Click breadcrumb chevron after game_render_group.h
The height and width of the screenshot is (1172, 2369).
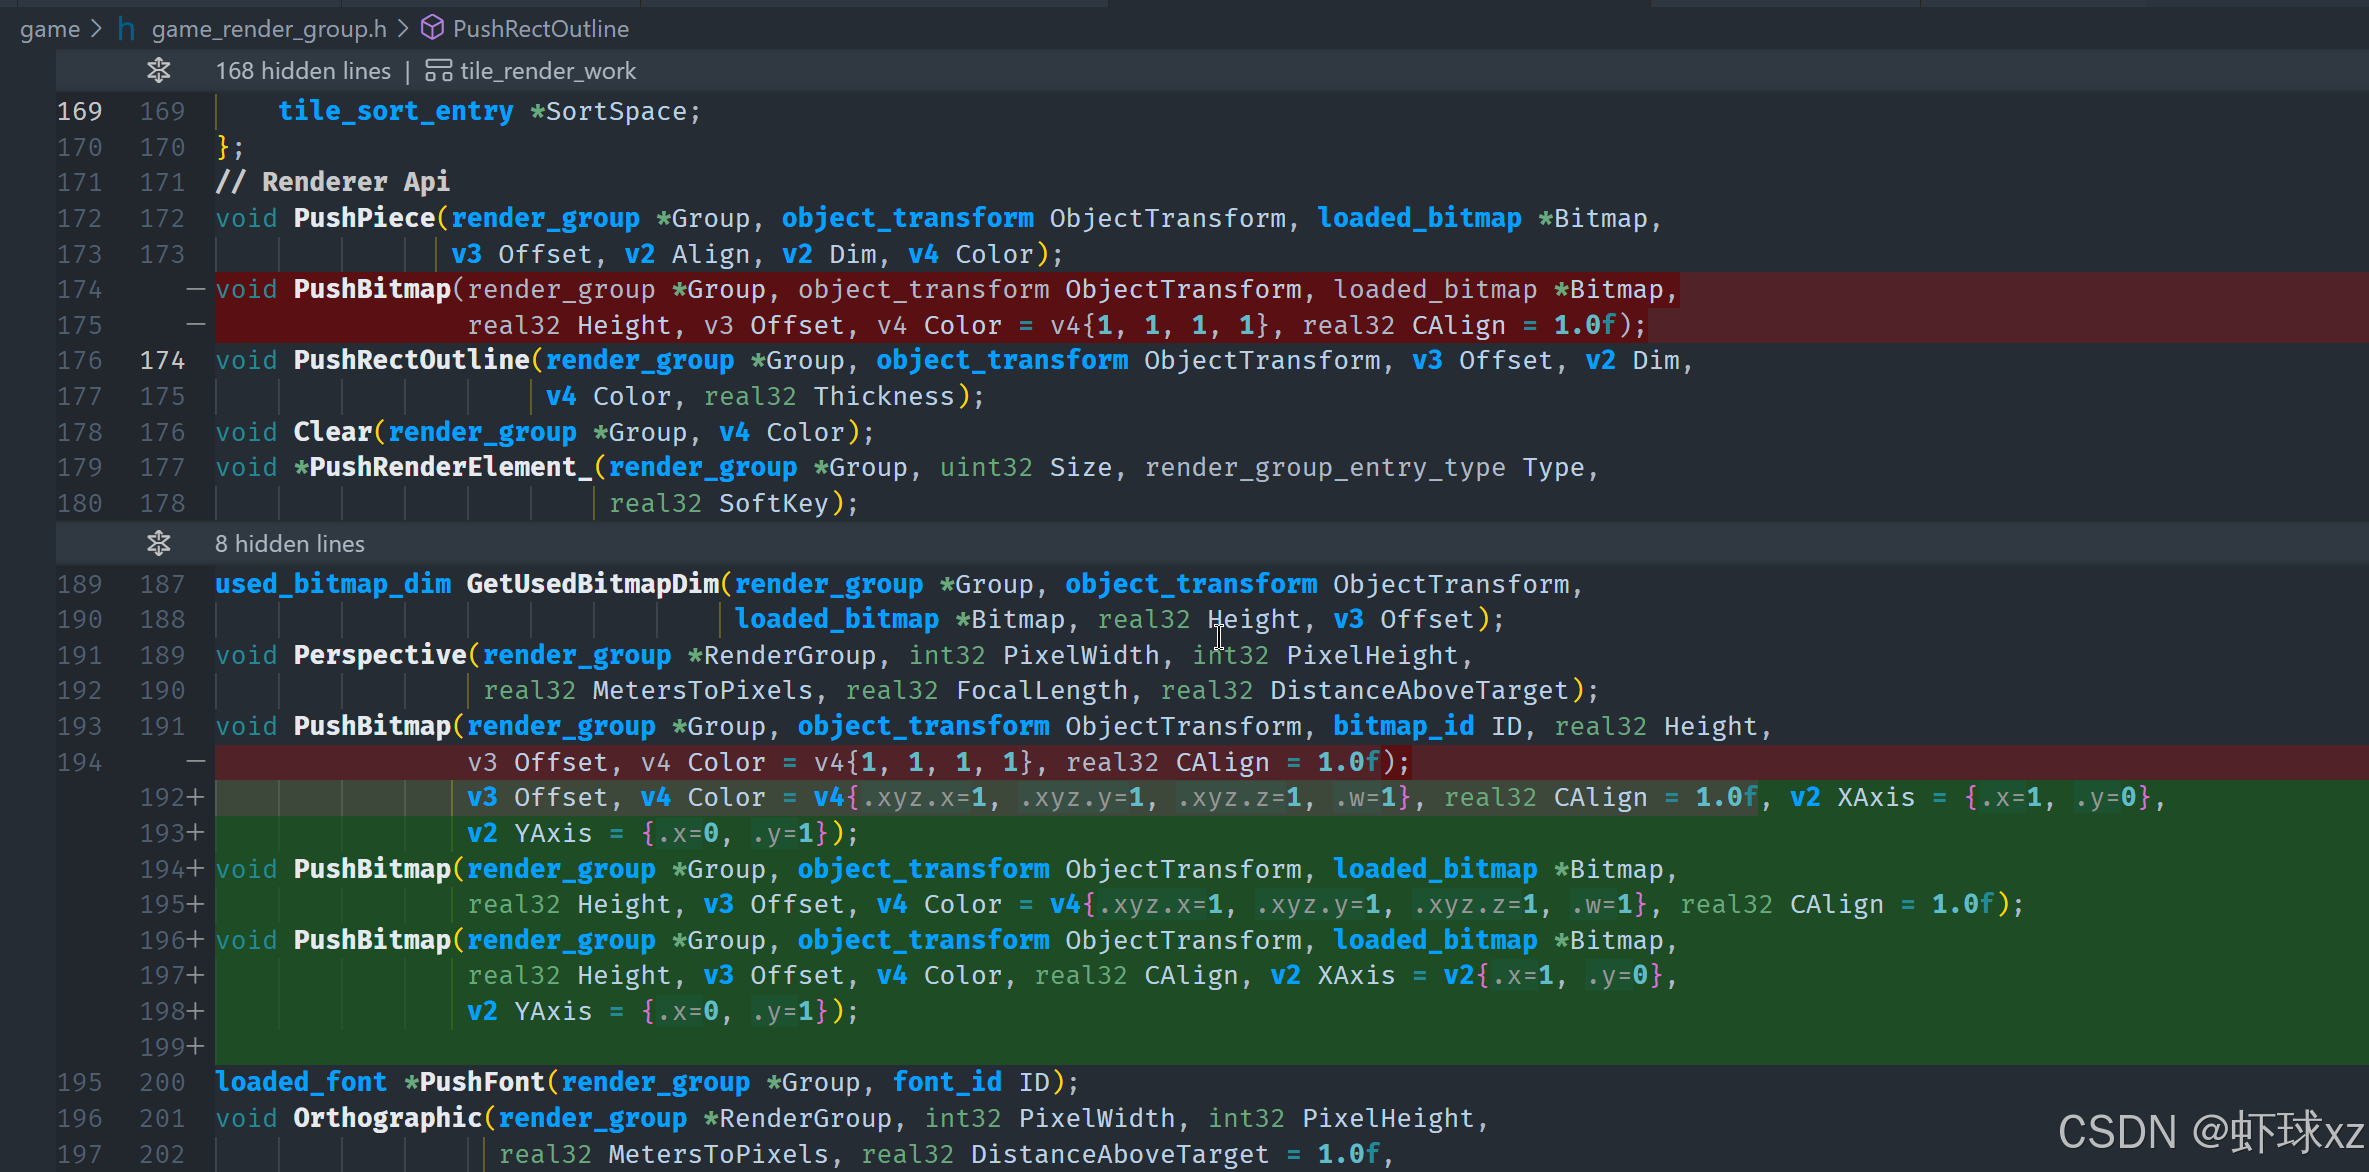(403, 29)
